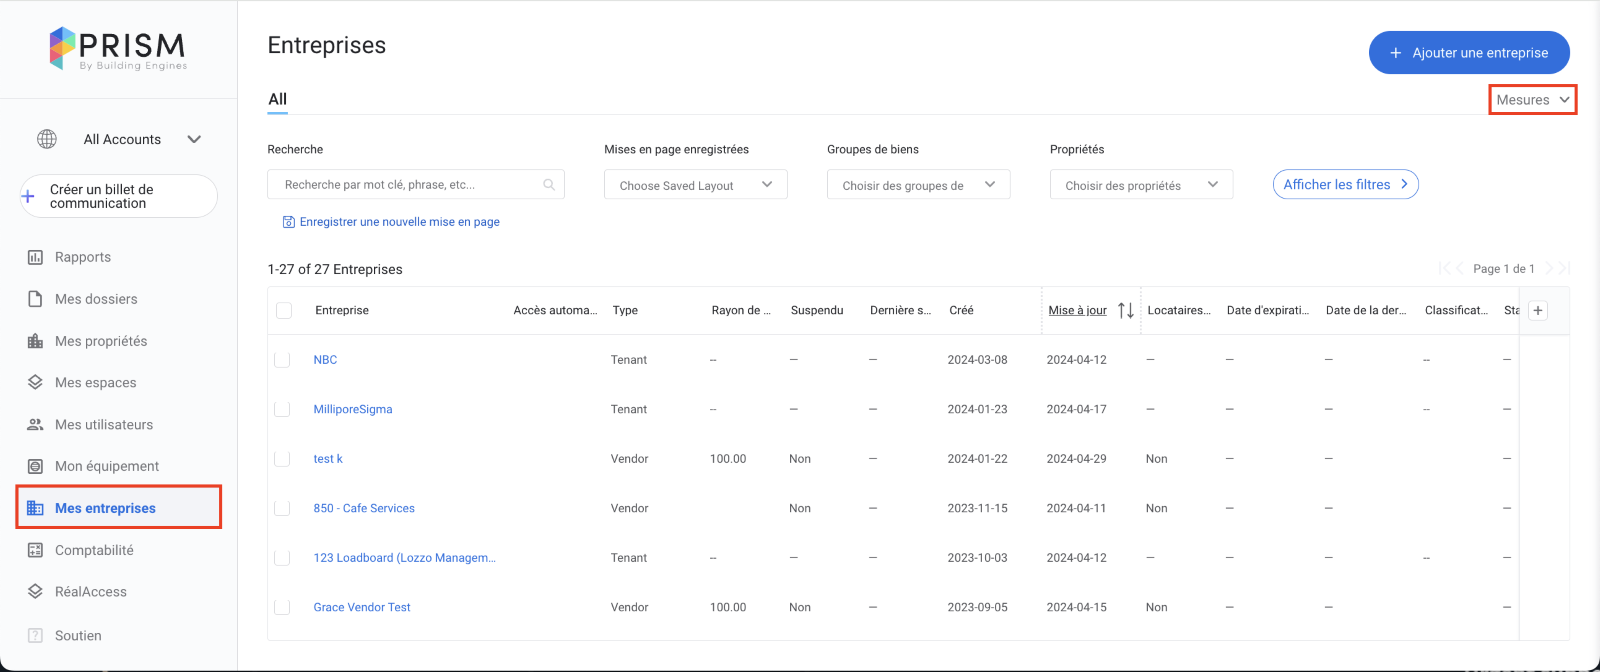Click the Ajouter une entreprise button
Viewport: 1600px width, 672px height.
click(1468, 53)
